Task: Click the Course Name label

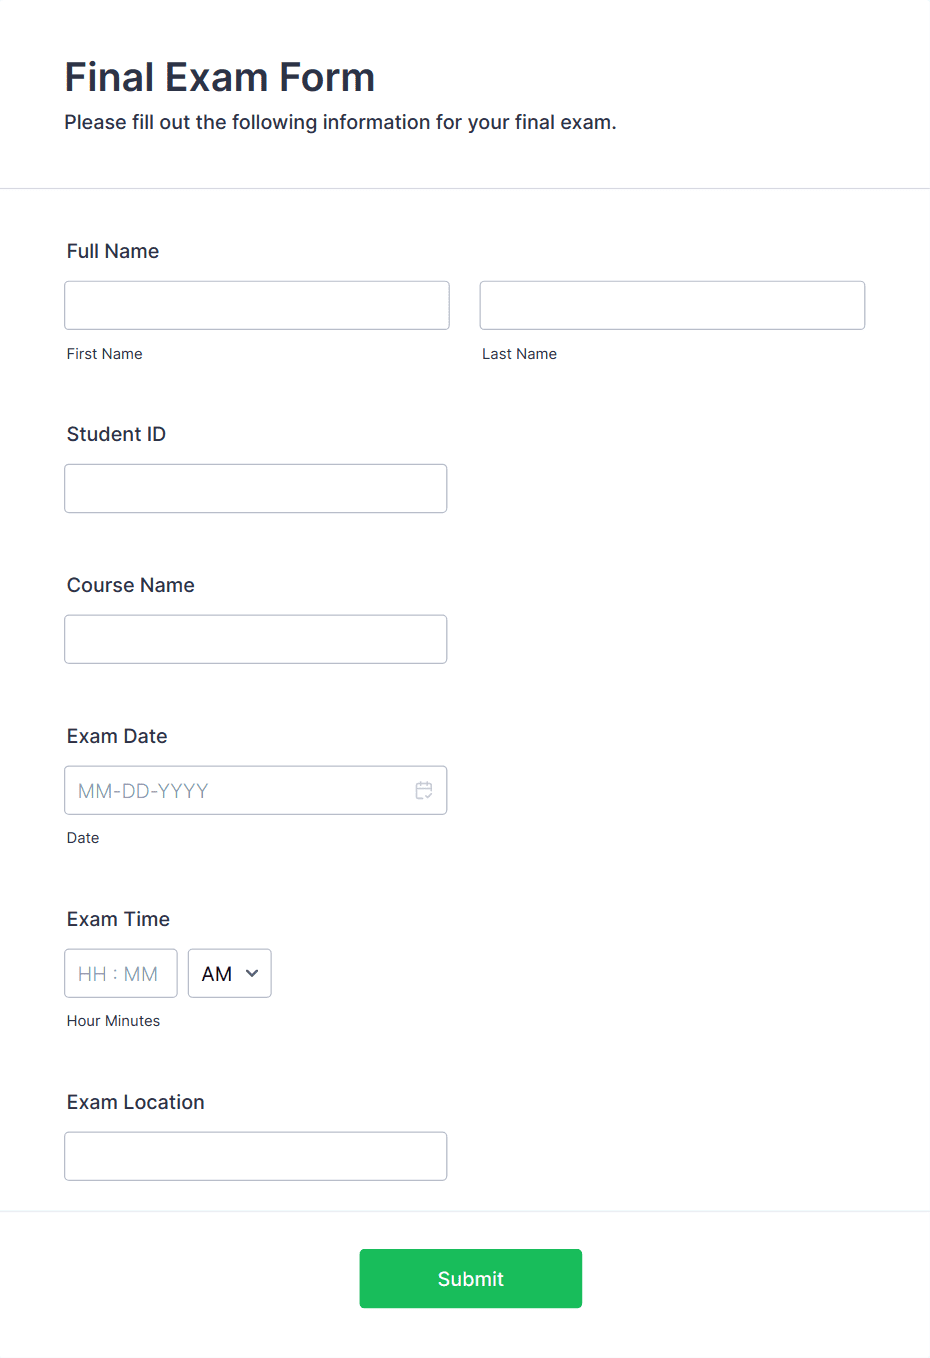Action: point(131,585)
